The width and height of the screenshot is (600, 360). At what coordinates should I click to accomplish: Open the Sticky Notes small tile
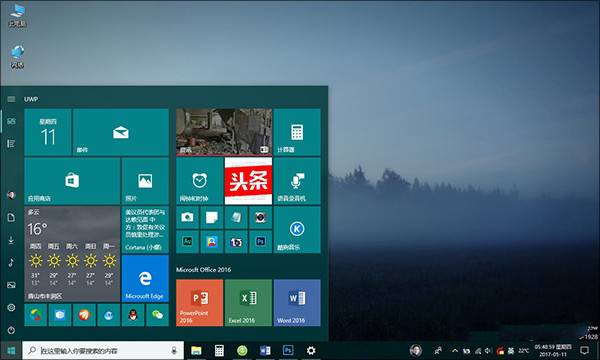click(x=212, y=217)
